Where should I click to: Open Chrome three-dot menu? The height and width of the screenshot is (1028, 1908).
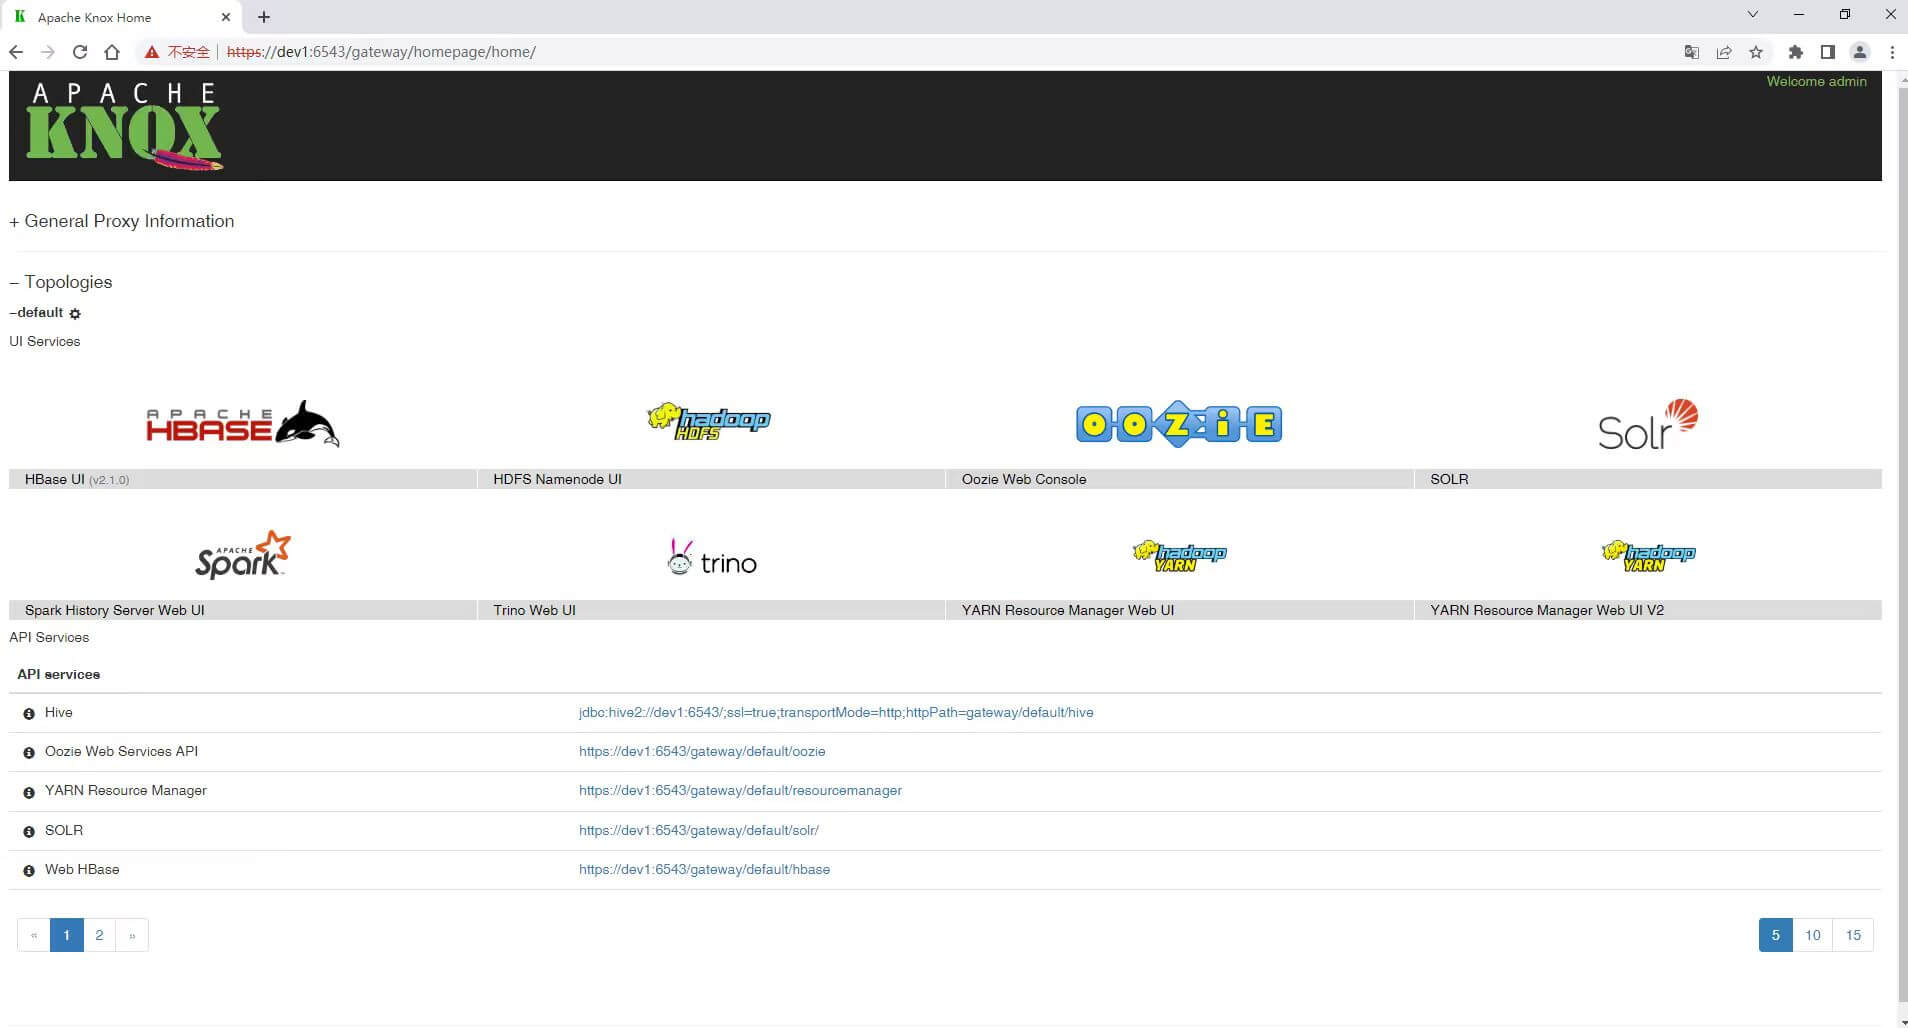tap(1892, 52)
